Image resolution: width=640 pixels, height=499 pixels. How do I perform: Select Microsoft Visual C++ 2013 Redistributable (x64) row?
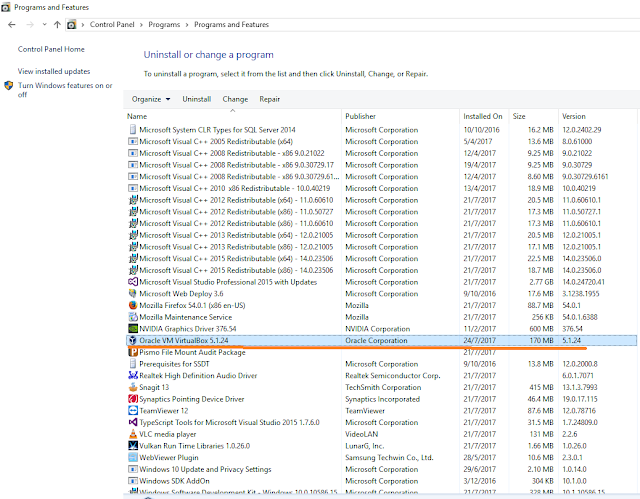(381, 235)
